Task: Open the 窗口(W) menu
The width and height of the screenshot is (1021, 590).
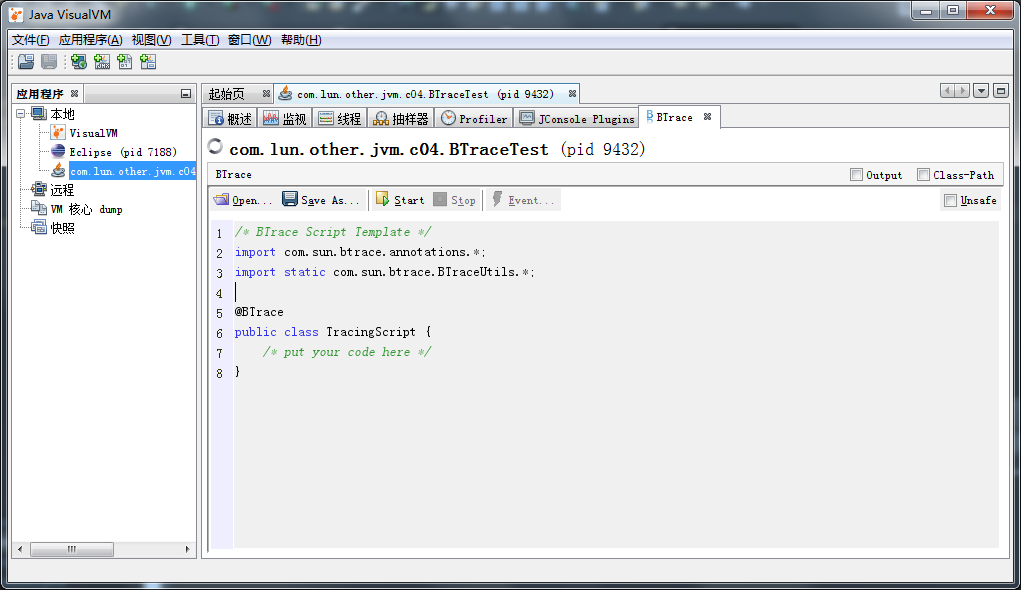Action: 249,40
